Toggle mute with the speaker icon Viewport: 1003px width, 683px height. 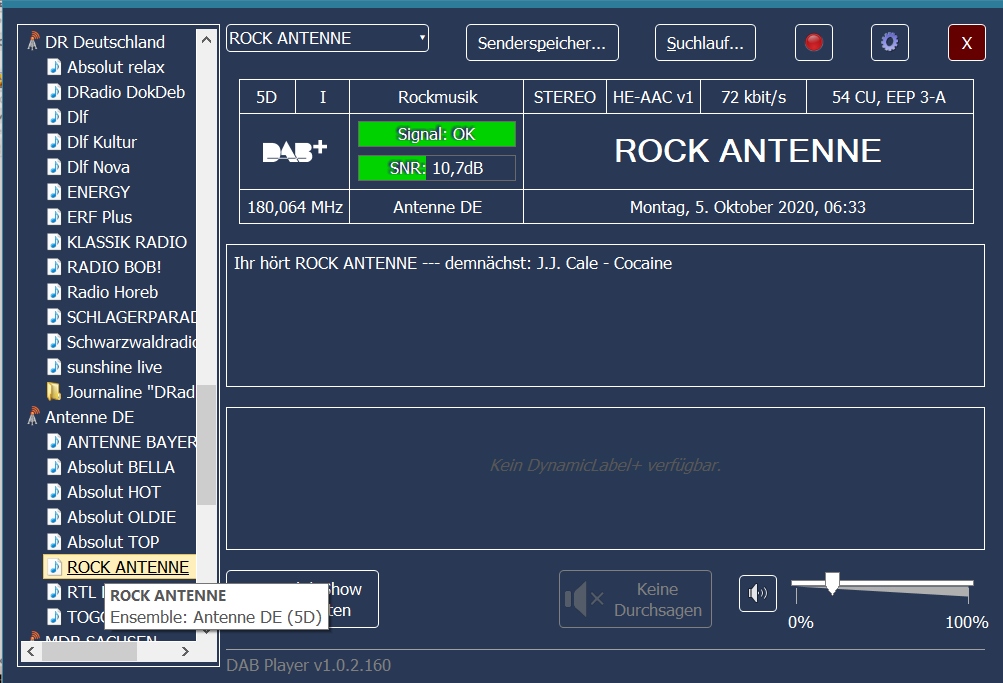[x=757, y=594]
